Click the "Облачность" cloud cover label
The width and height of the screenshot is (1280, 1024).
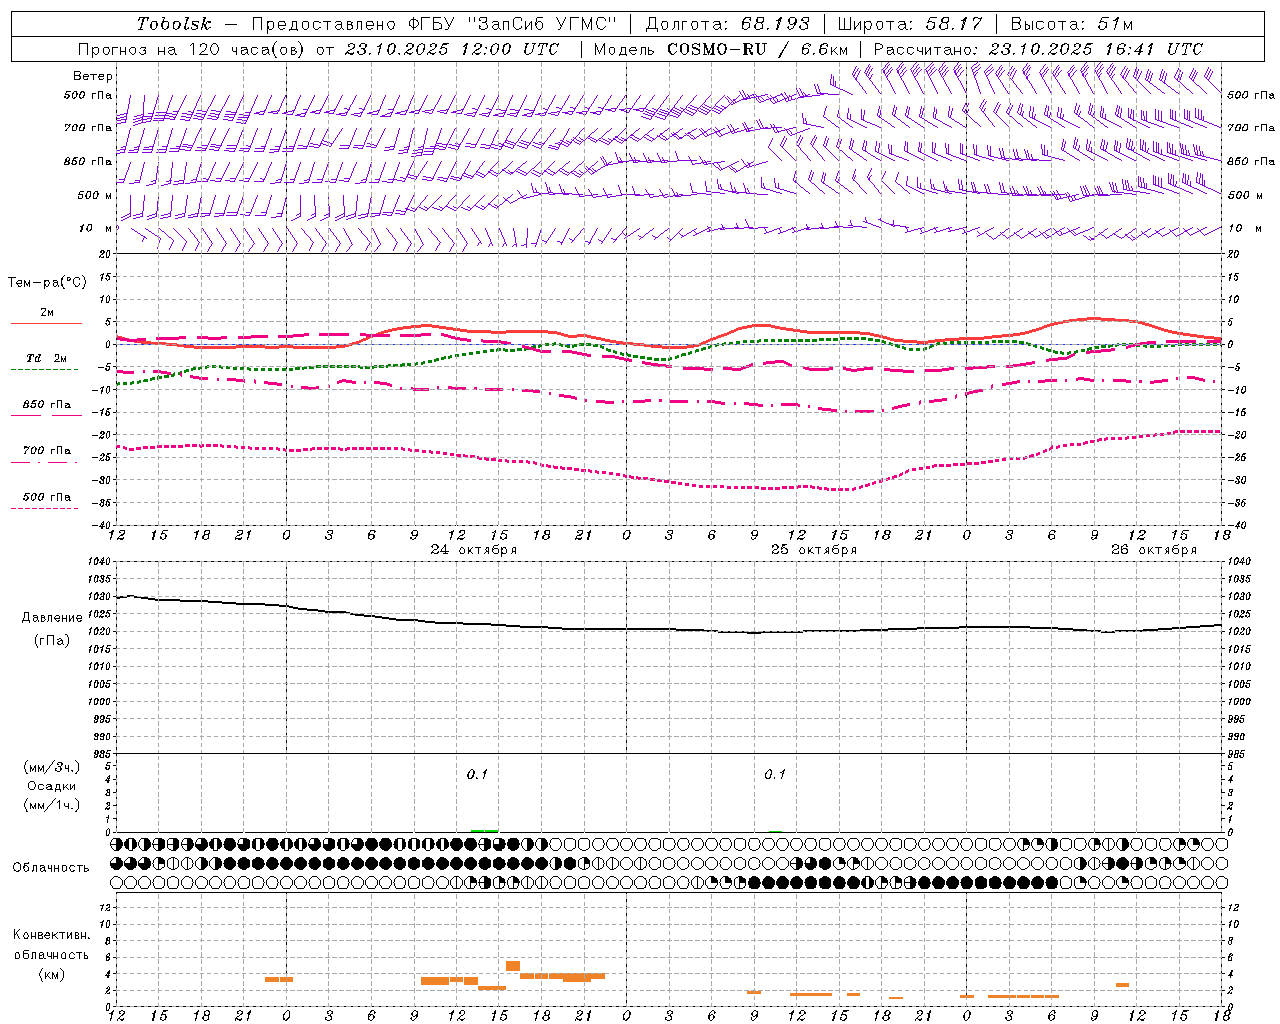point(51,868)
